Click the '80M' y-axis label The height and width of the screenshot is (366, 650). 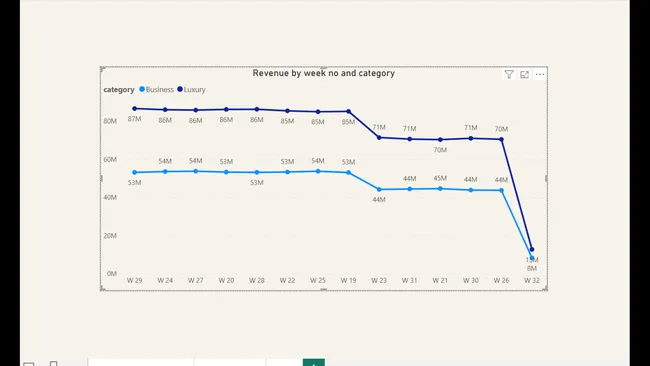[110, 121]
